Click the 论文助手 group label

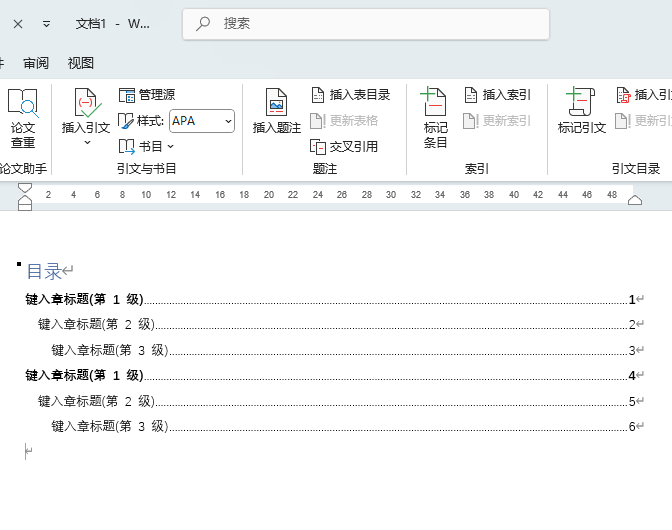23,169
